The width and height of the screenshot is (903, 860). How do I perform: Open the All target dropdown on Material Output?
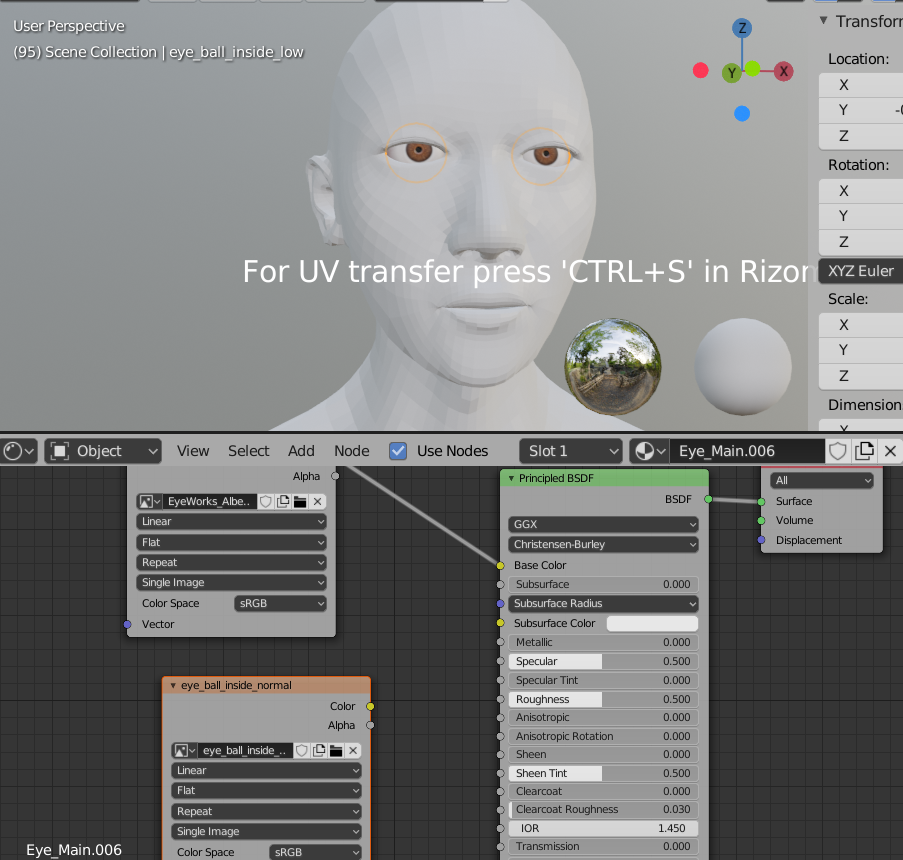coord(822,480)
